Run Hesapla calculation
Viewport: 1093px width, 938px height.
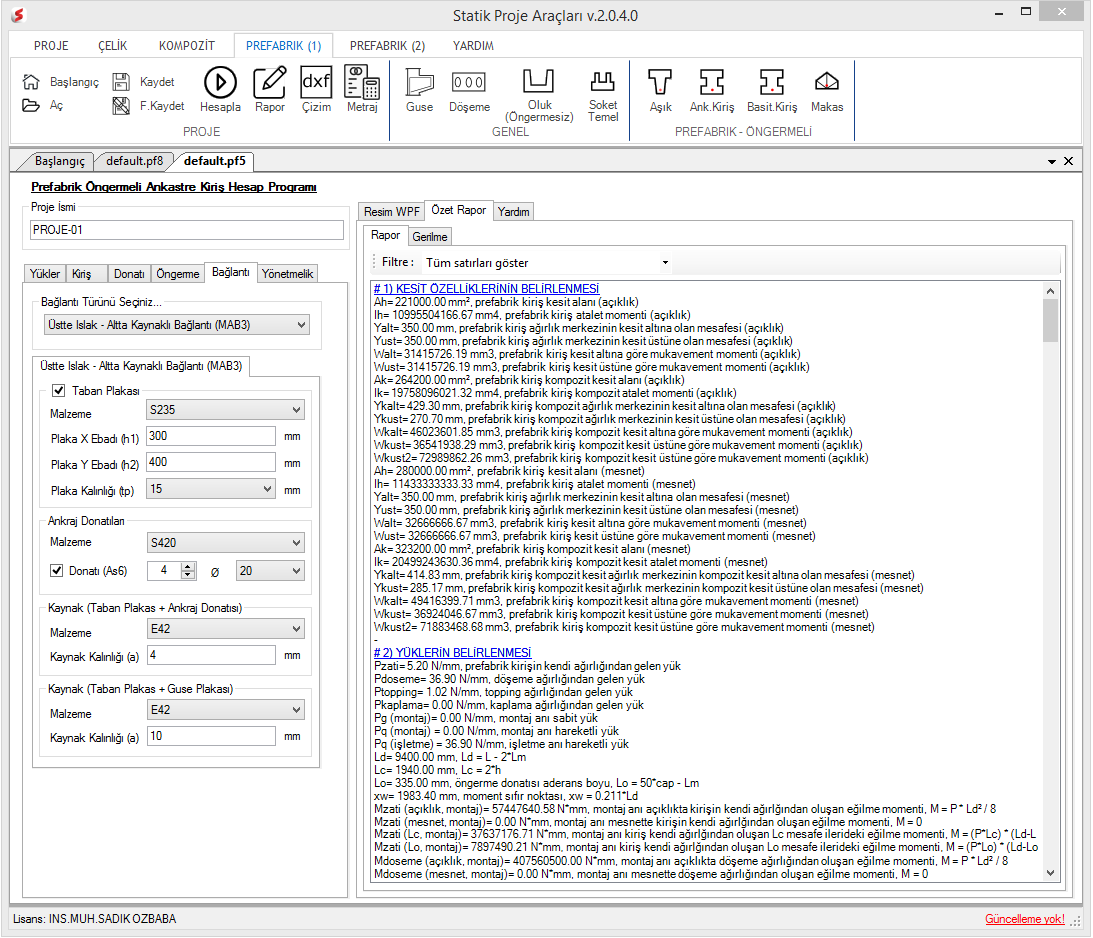tap(220, 89)
